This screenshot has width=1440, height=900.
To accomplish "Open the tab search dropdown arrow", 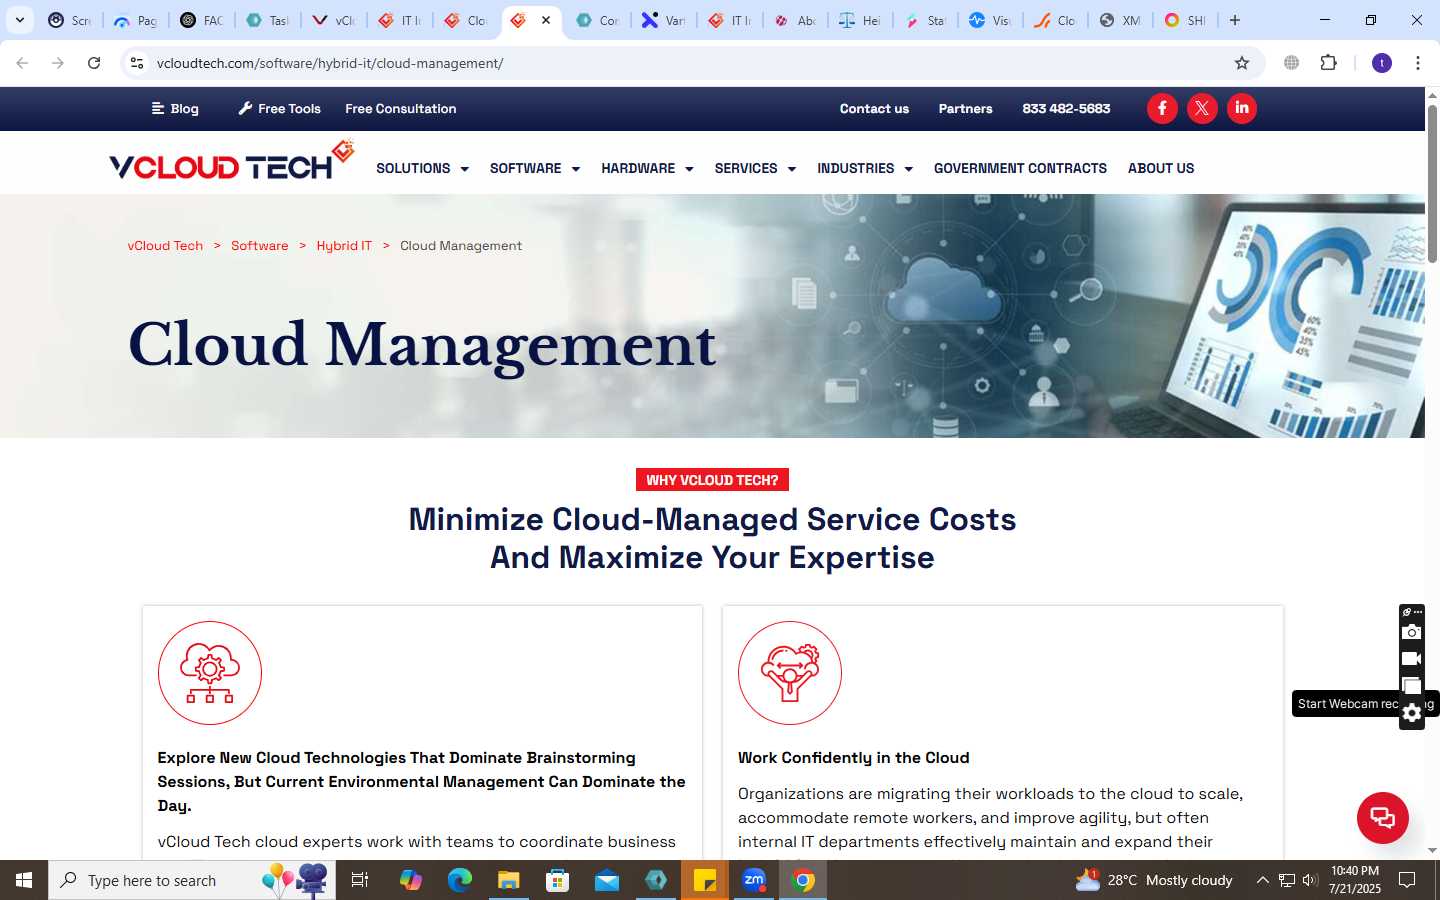I will coord(19,20).
